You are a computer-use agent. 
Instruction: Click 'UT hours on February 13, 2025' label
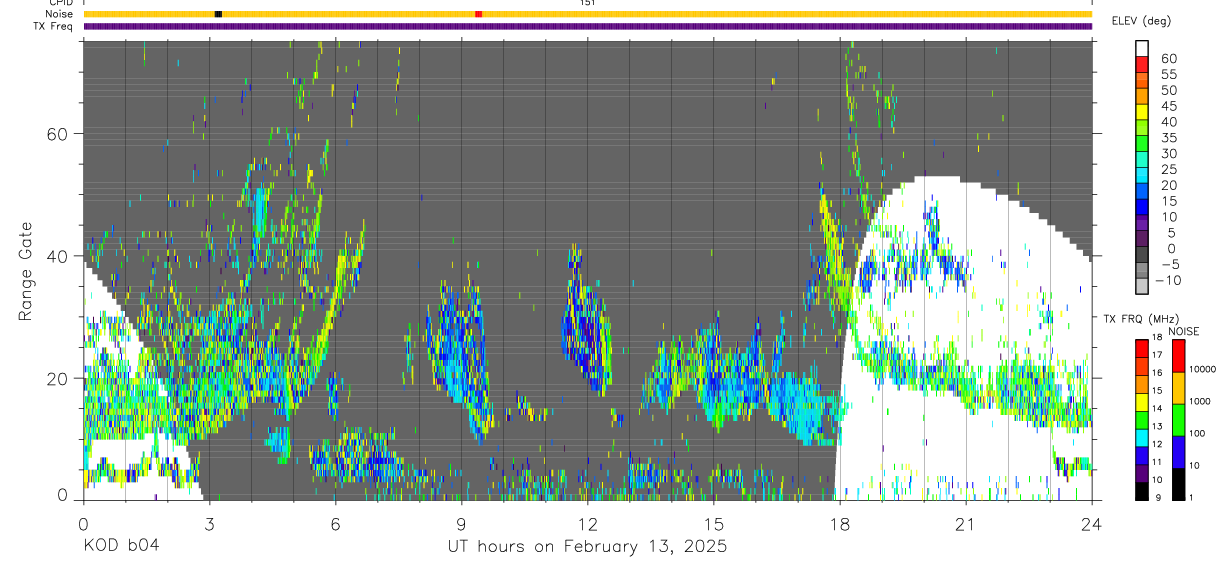click(586, 547)
